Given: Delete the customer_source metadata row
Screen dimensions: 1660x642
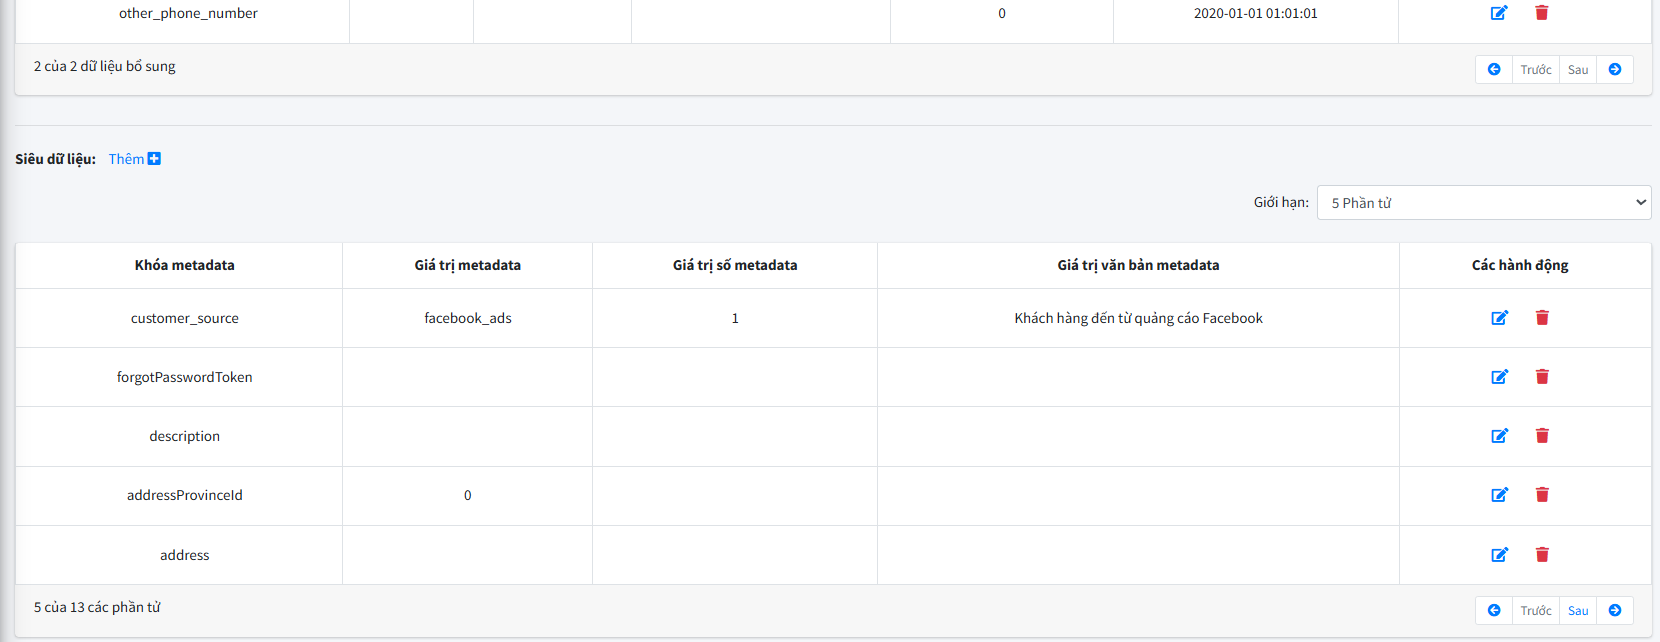Looking at the screenshot, I should [x=1542, y=318].
